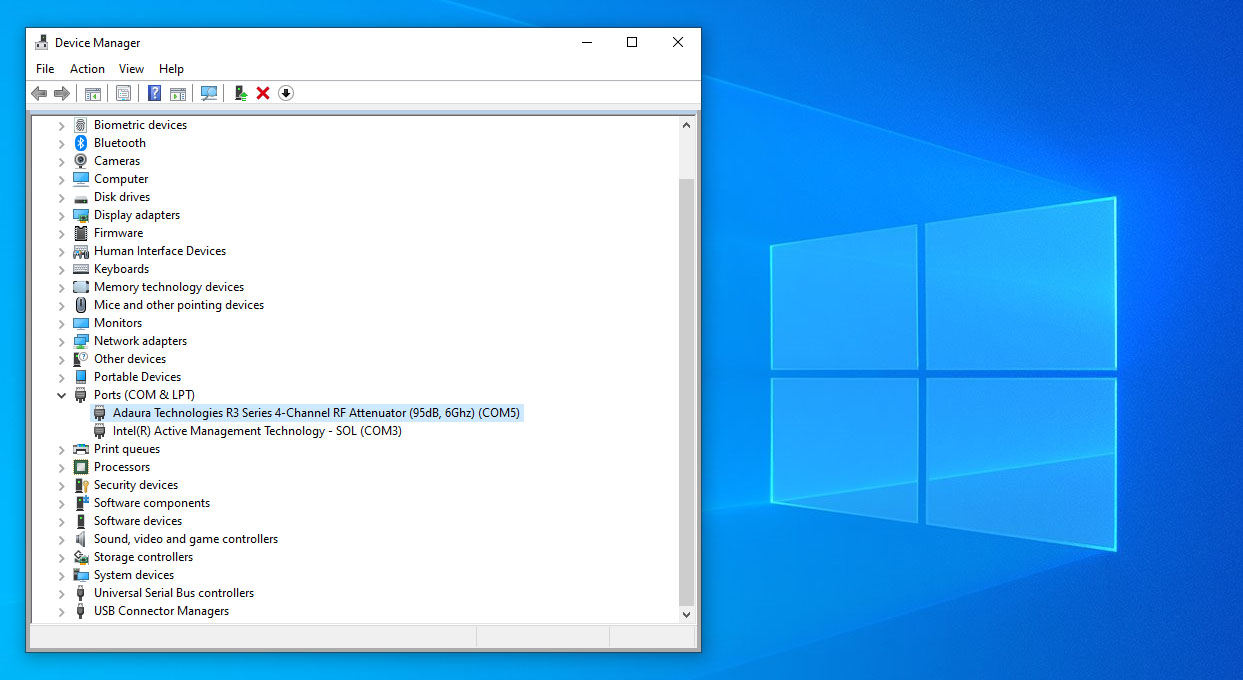Select the Software devices label

coord(138,521)
